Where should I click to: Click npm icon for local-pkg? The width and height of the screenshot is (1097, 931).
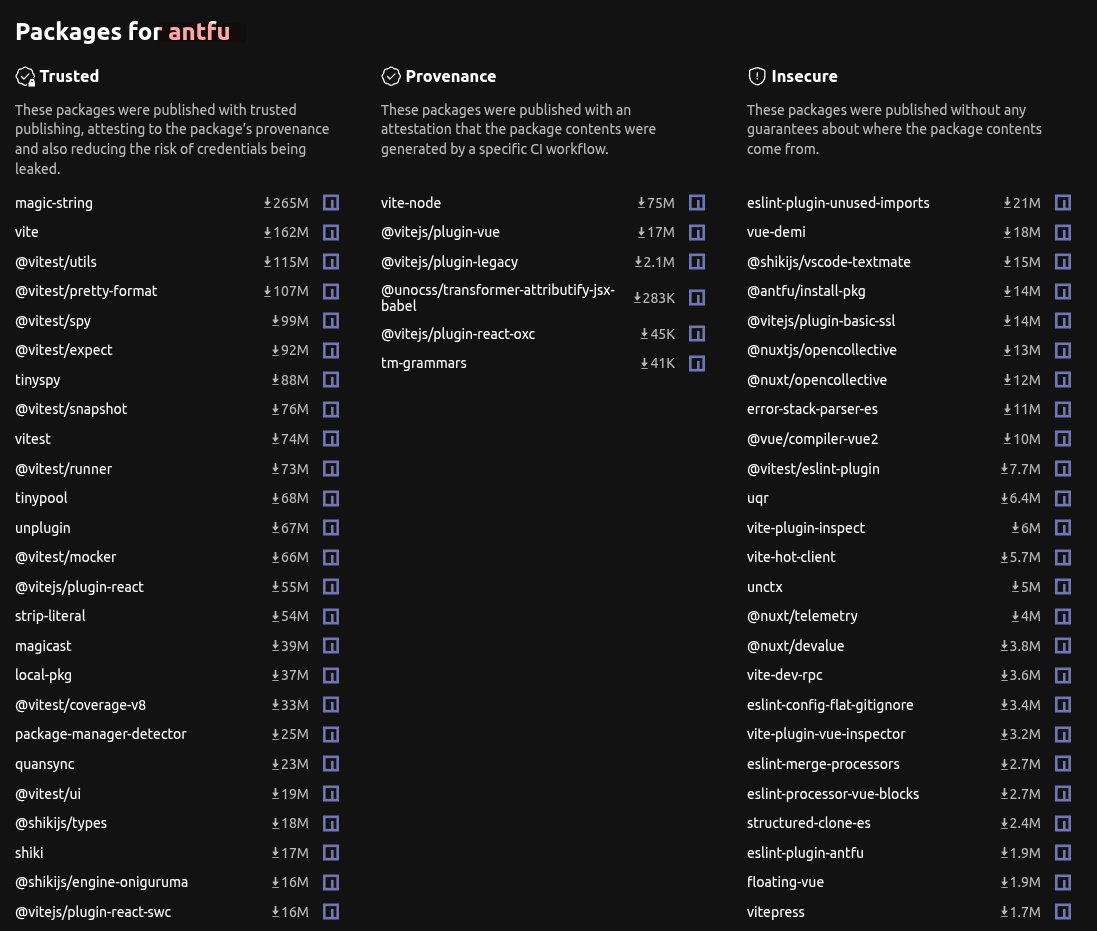(331, 675)
